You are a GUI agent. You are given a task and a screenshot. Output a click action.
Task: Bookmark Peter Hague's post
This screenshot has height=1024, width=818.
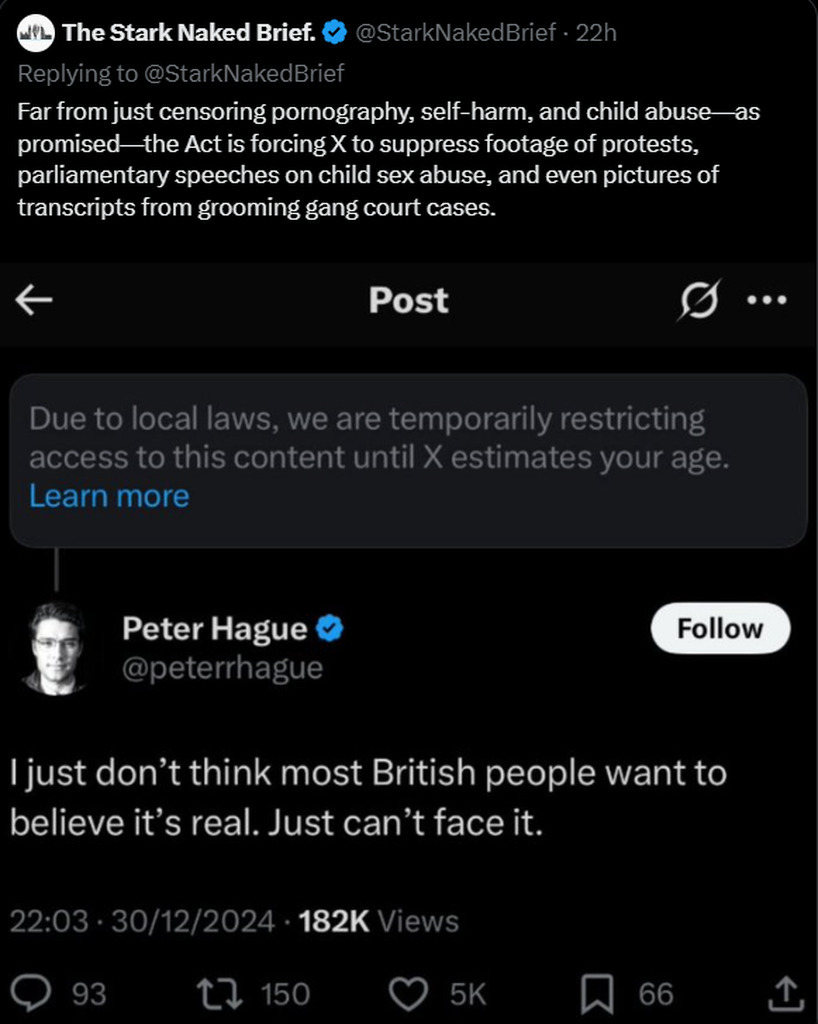[596, 993]
